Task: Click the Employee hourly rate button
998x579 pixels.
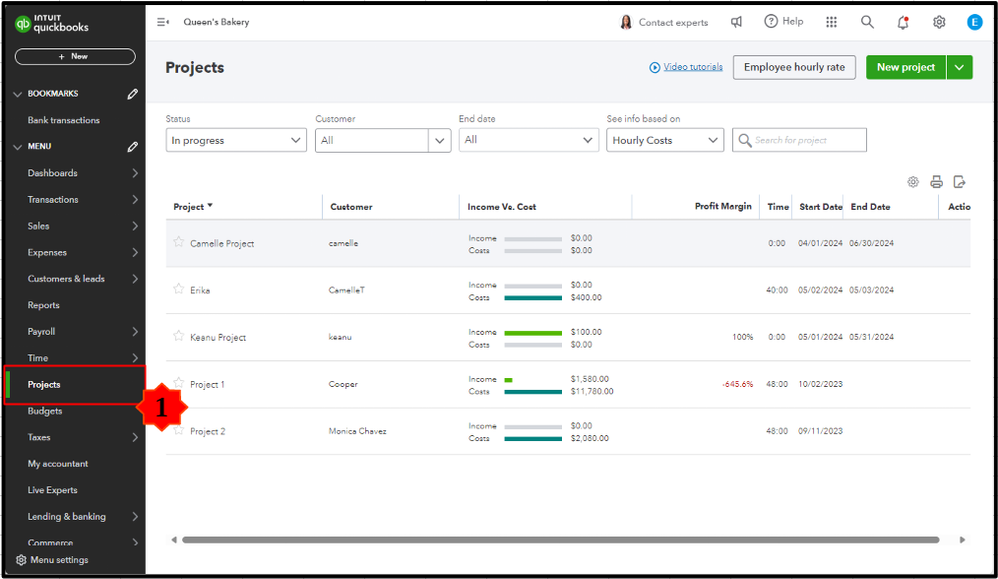Action: [x=794, y=67]
